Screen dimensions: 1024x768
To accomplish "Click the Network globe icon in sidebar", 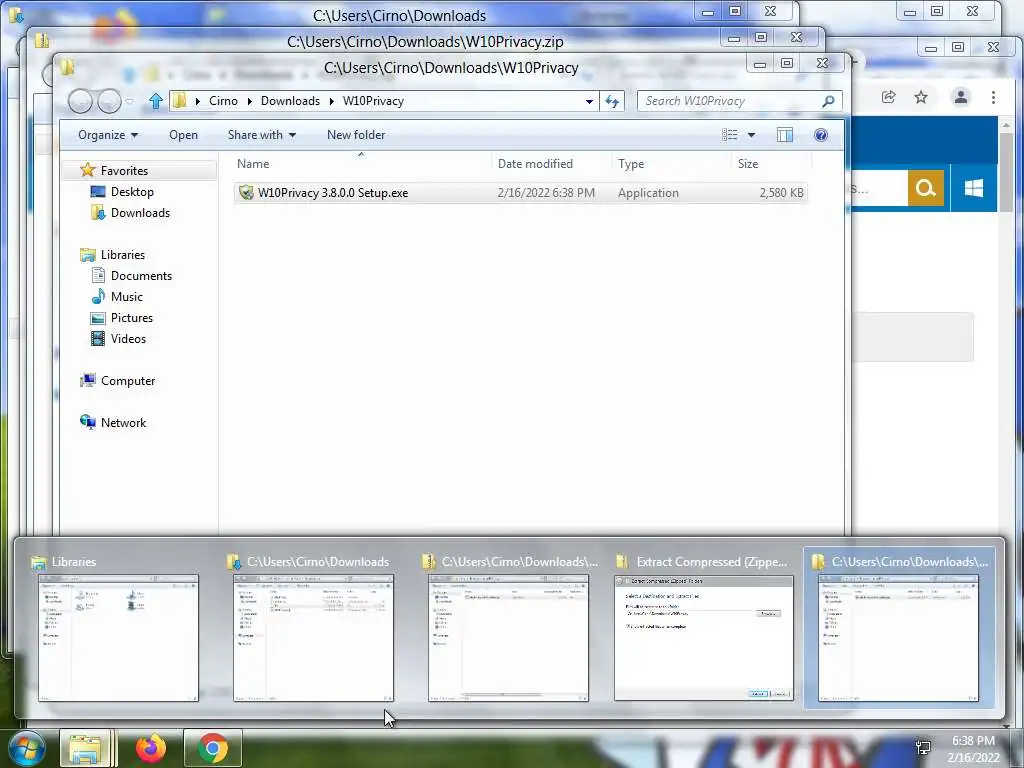I will point(88,423).
